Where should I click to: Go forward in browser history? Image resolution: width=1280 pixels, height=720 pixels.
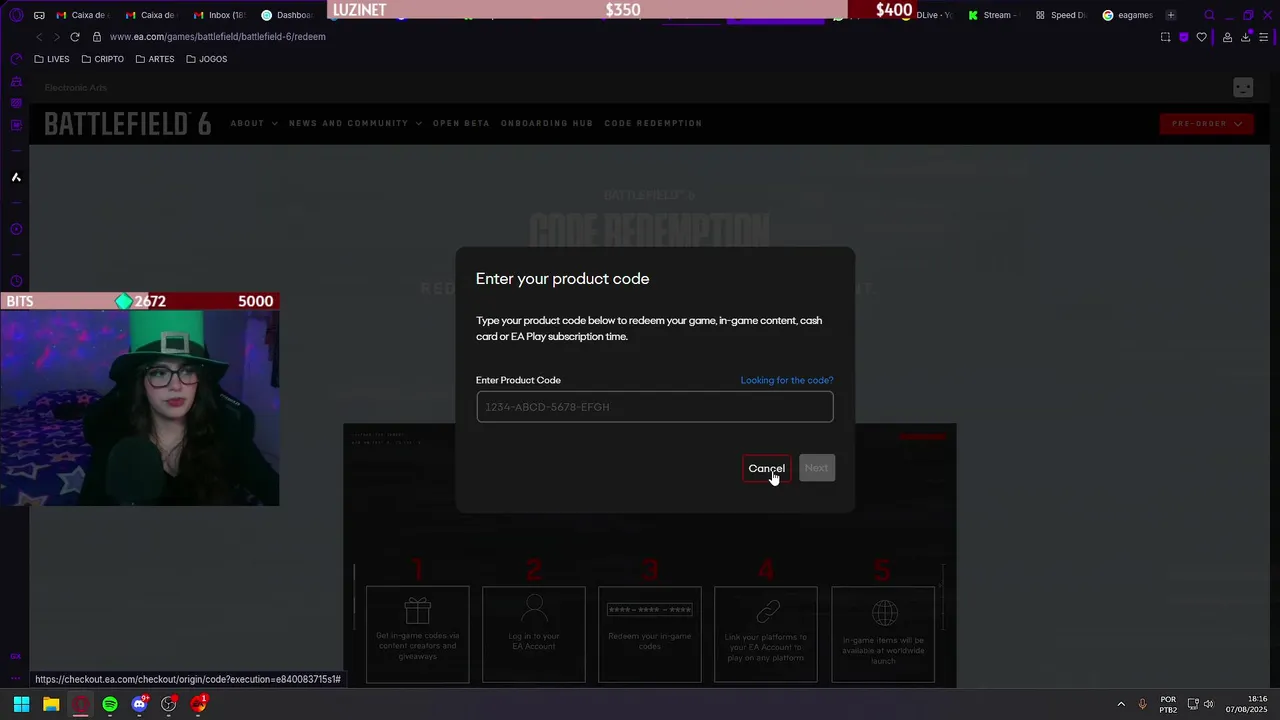coord(56,37)
